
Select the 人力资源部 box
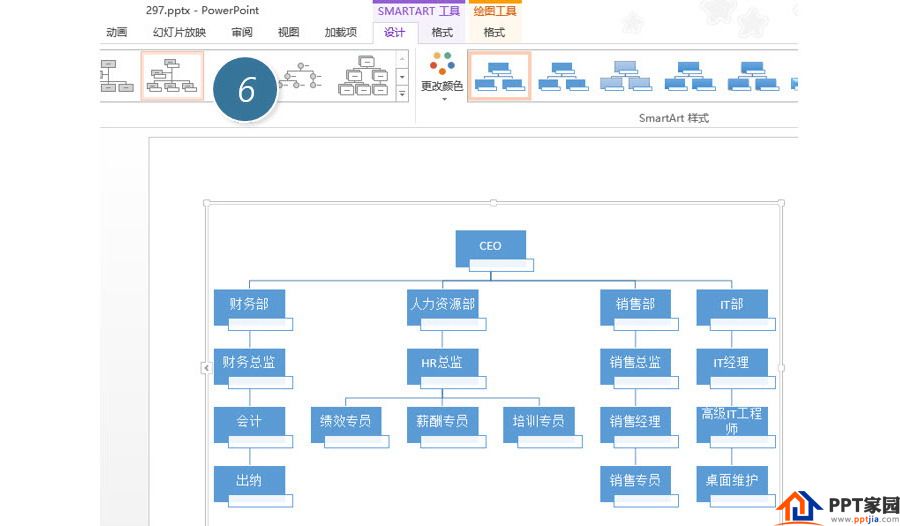tap(443, 307)
